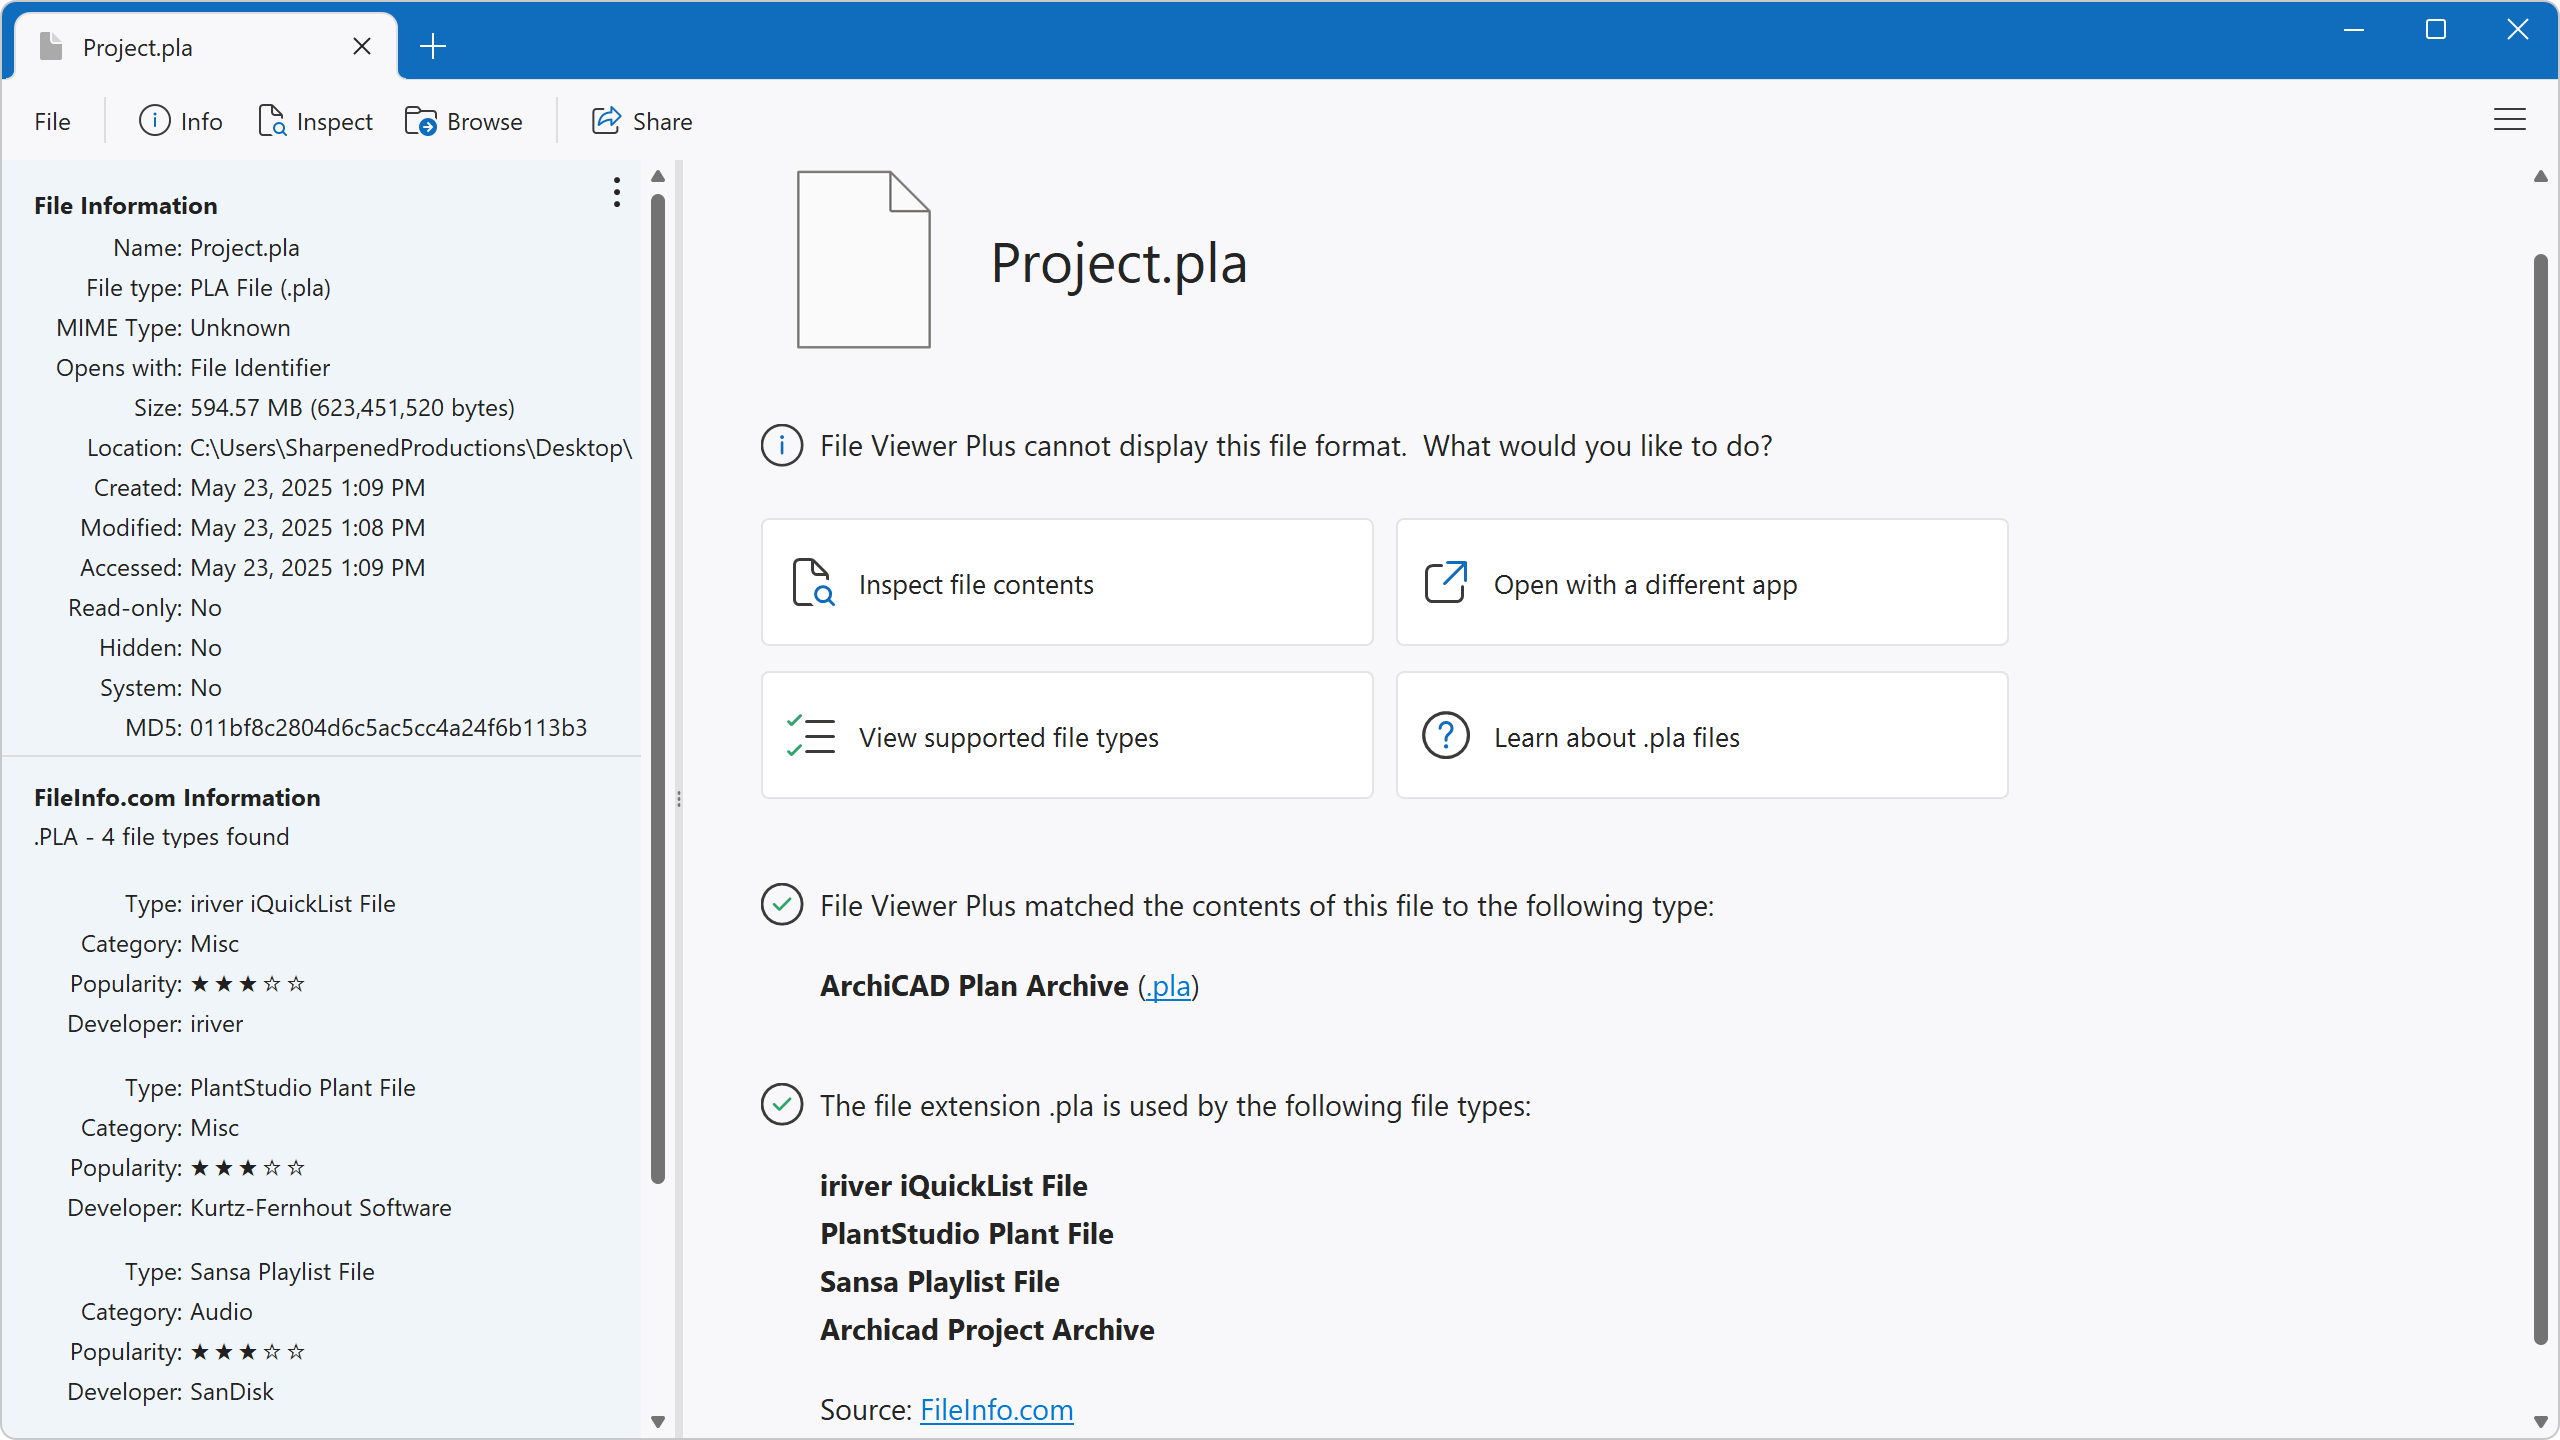Screen dimensions: 2560x1440
Task: Click Inspect file contents button
Action: 1067,583
